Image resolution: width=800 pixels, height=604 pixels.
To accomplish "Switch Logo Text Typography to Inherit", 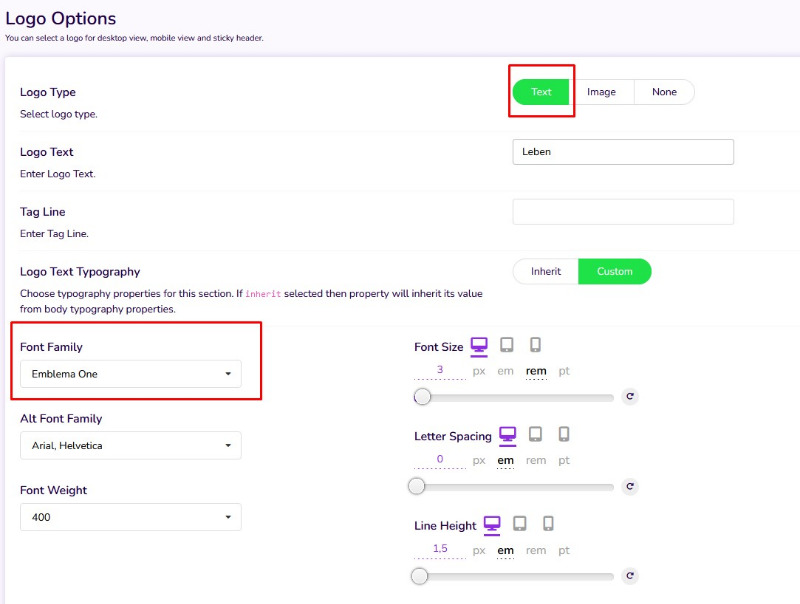I will coord(546,271).
